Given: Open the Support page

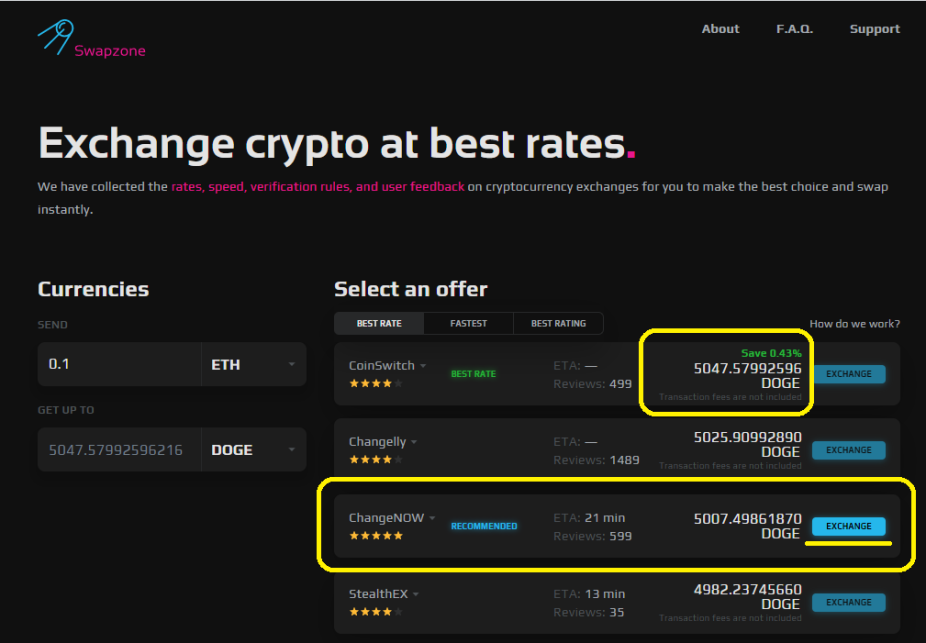Looking at the screenshot, I should [x=875, y=29].
